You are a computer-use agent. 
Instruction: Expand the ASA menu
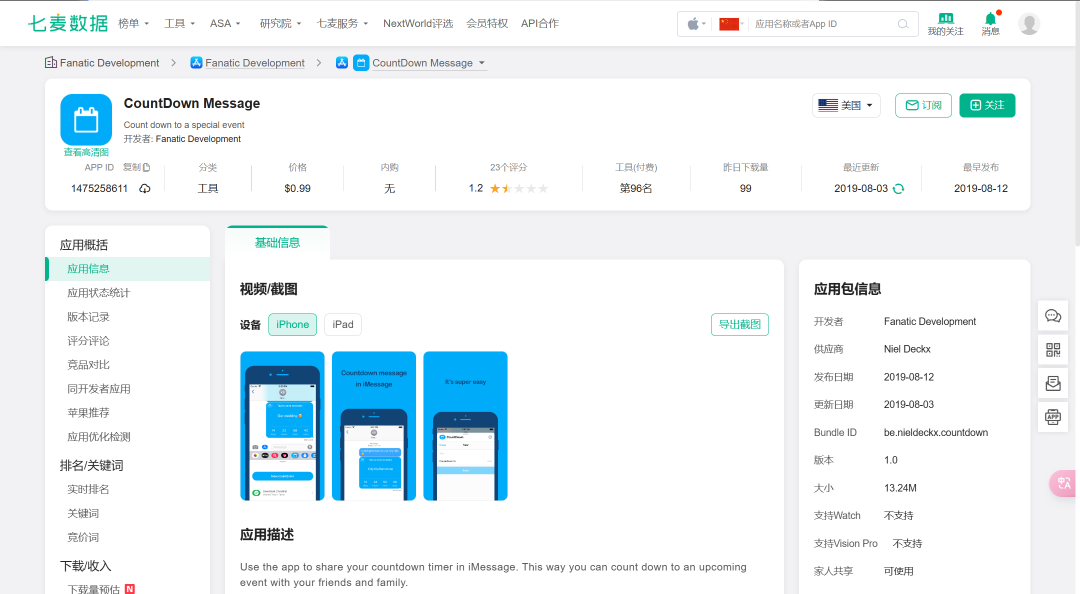coord(225,23)
